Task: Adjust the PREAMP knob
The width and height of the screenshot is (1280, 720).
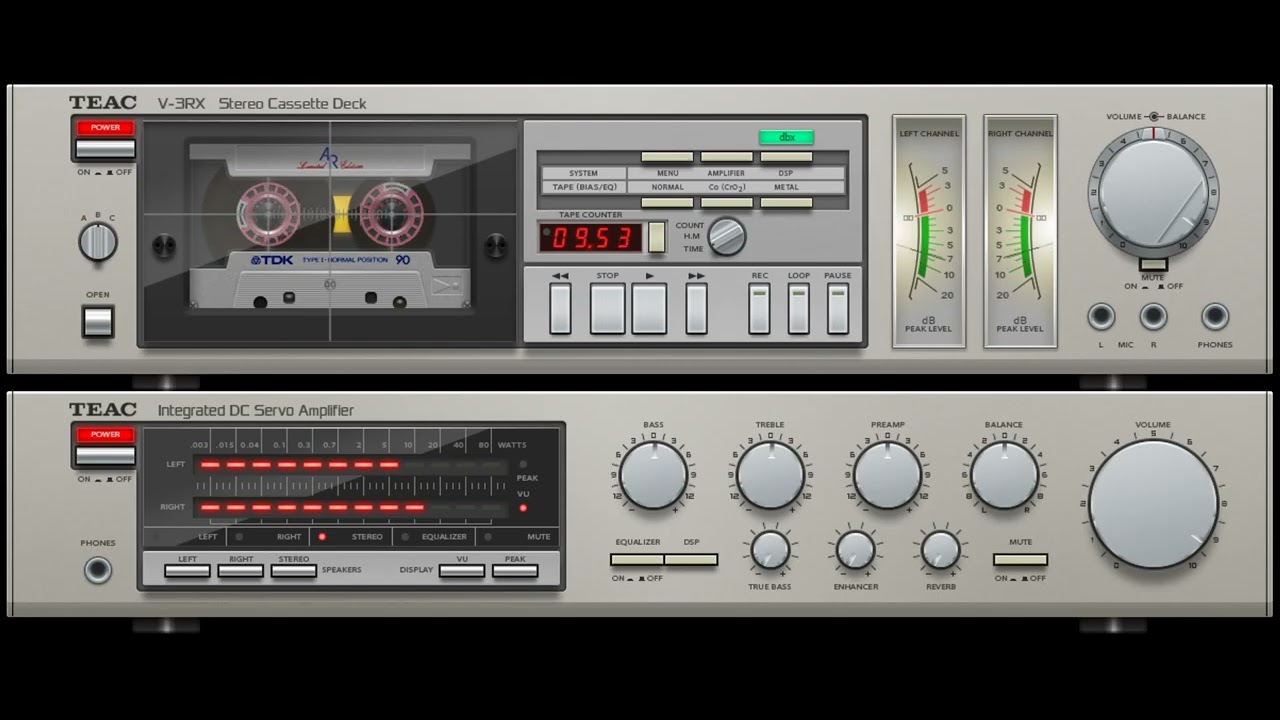Action: coord(887,475)
